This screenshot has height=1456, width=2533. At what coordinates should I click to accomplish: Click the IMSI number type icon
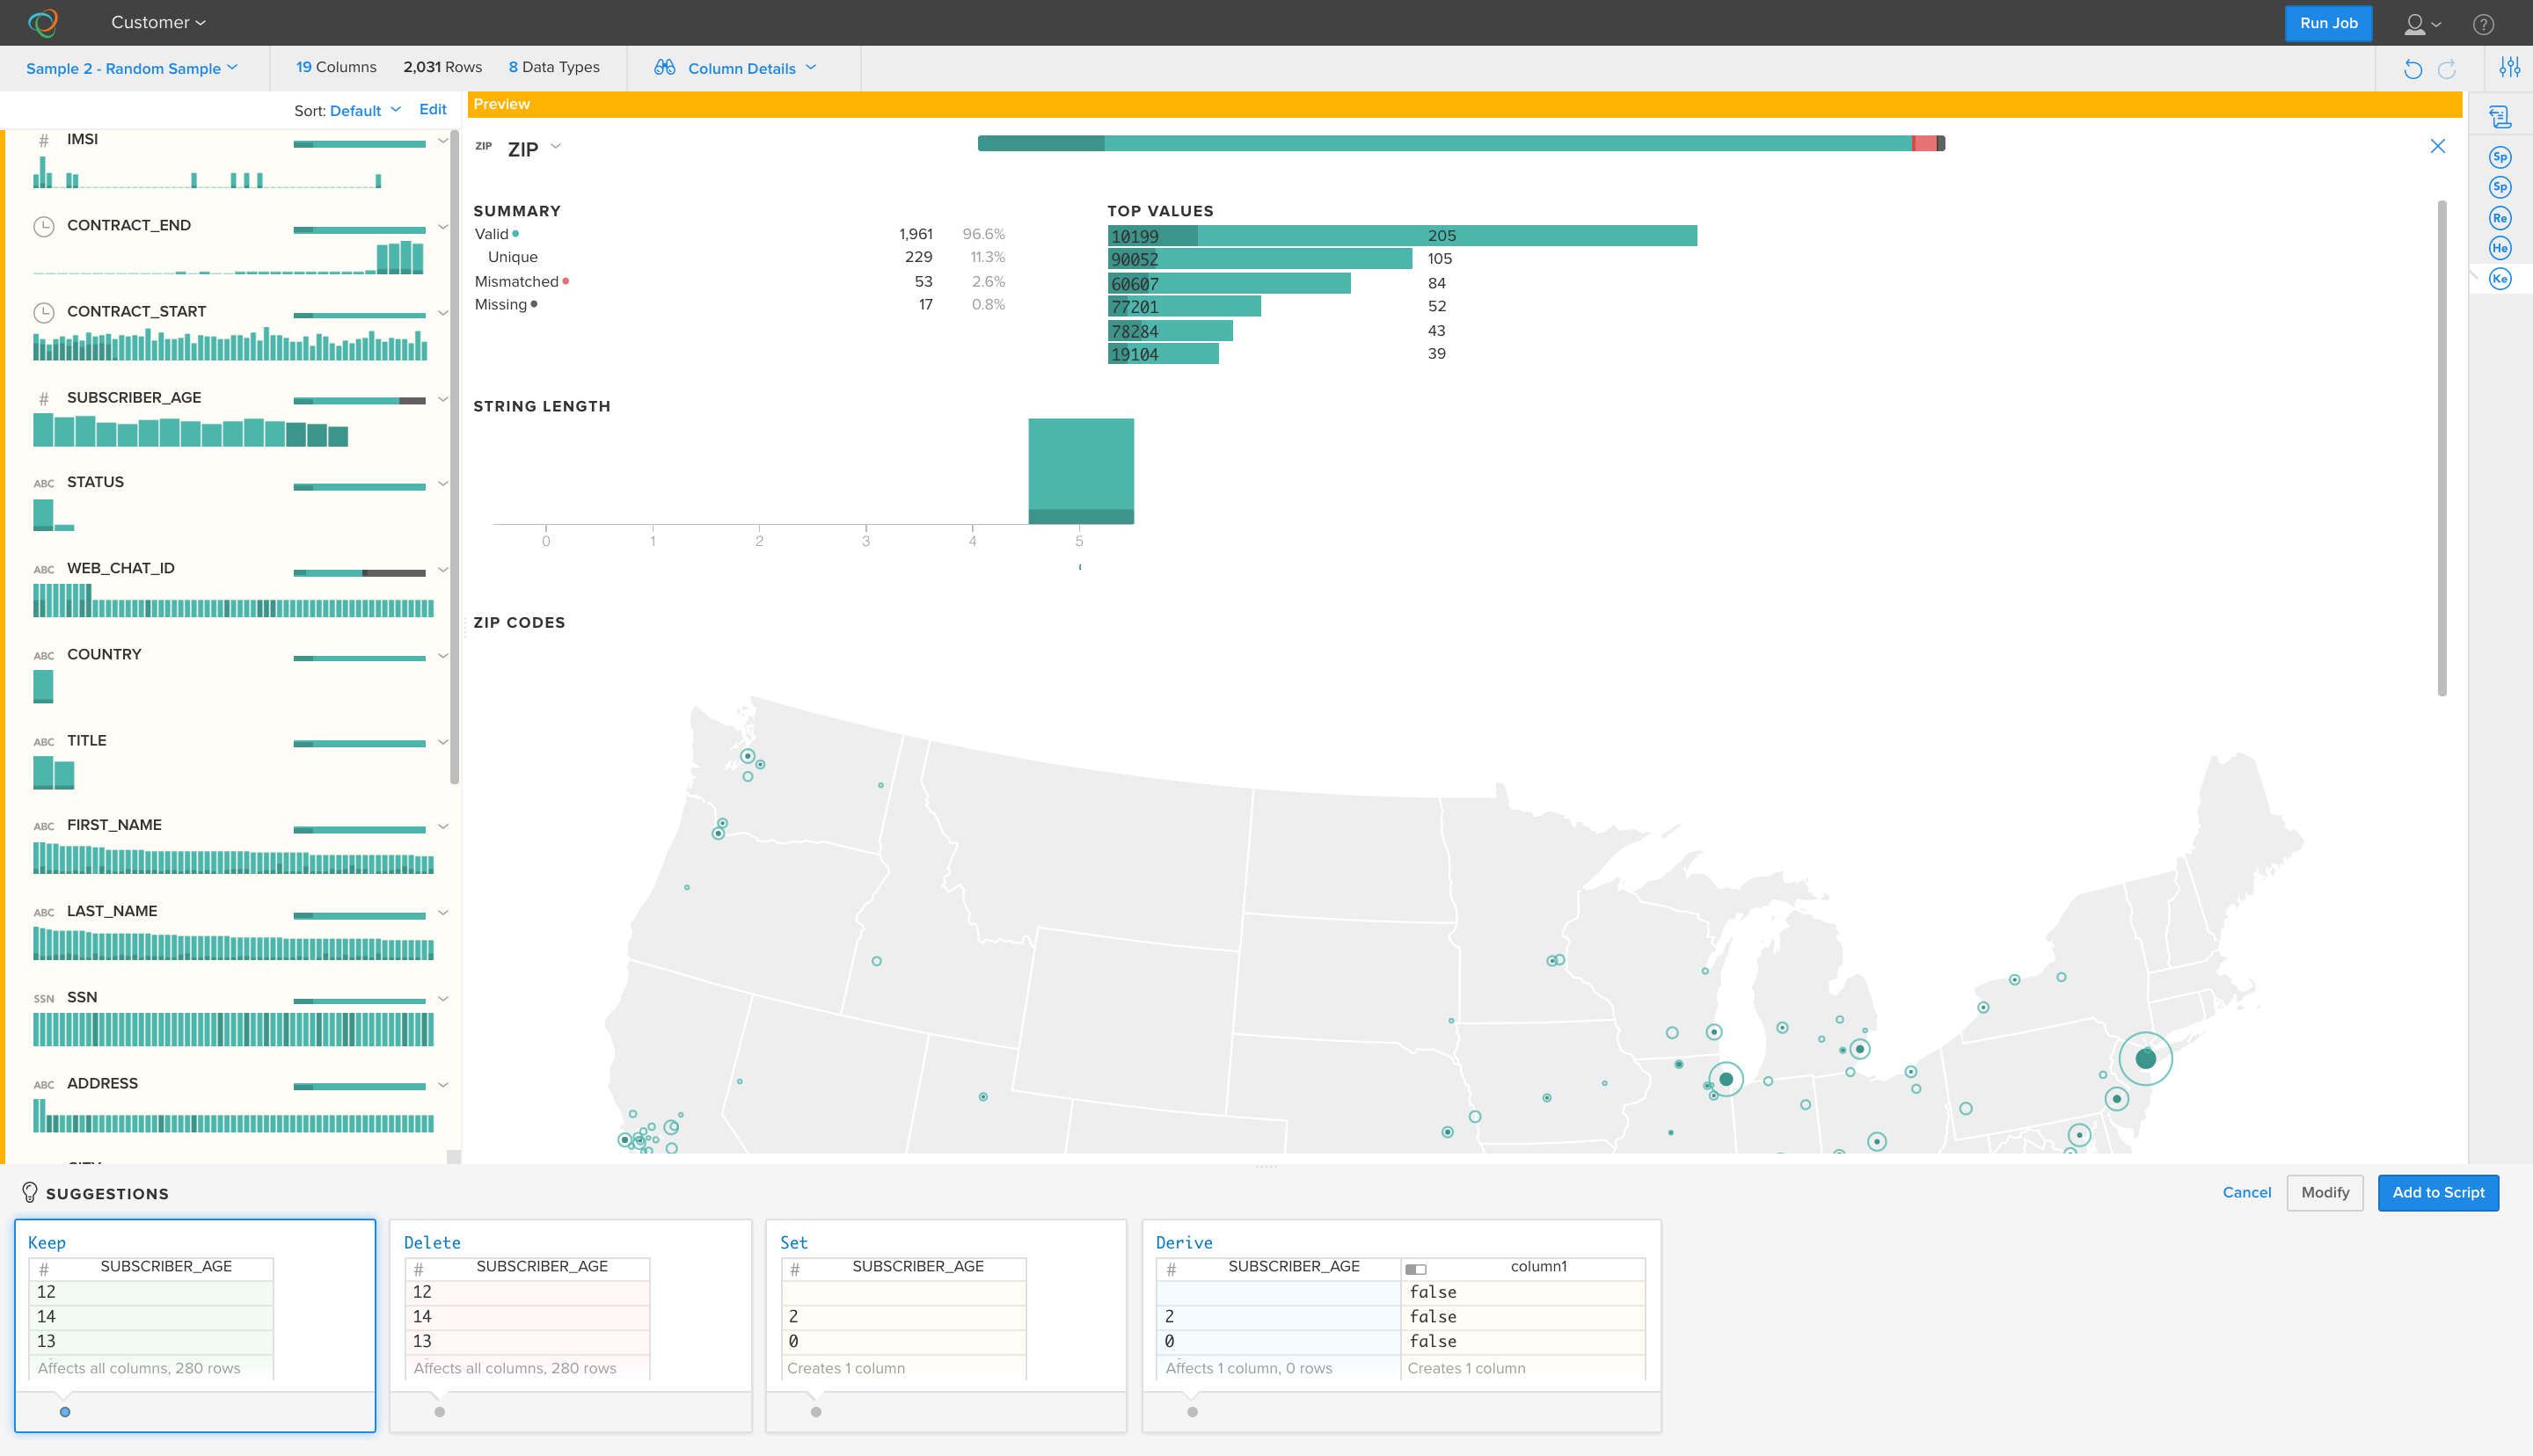43,141
